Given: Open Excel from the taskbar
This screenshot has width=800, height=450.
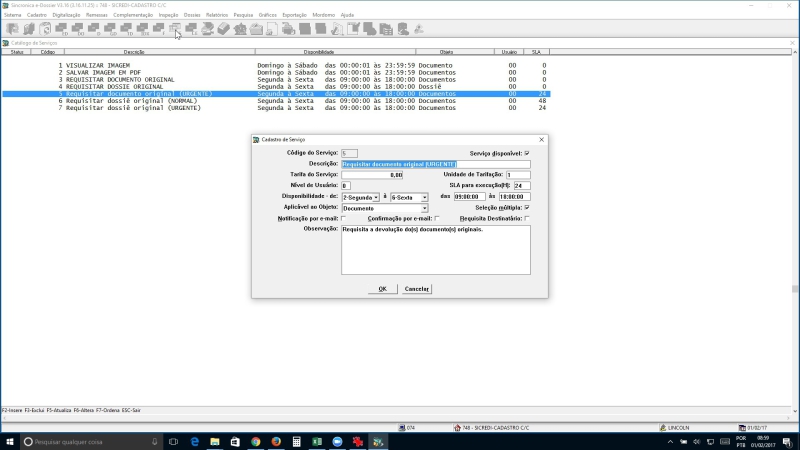Looking at the screenshot, I should [317, 442].
